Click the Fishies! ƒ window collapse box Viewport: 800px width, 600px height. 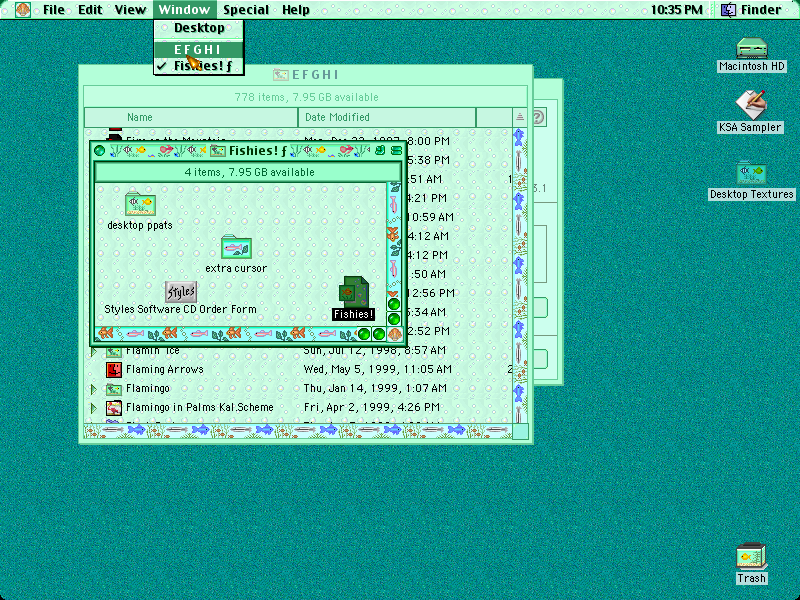[x=396, y=151]
